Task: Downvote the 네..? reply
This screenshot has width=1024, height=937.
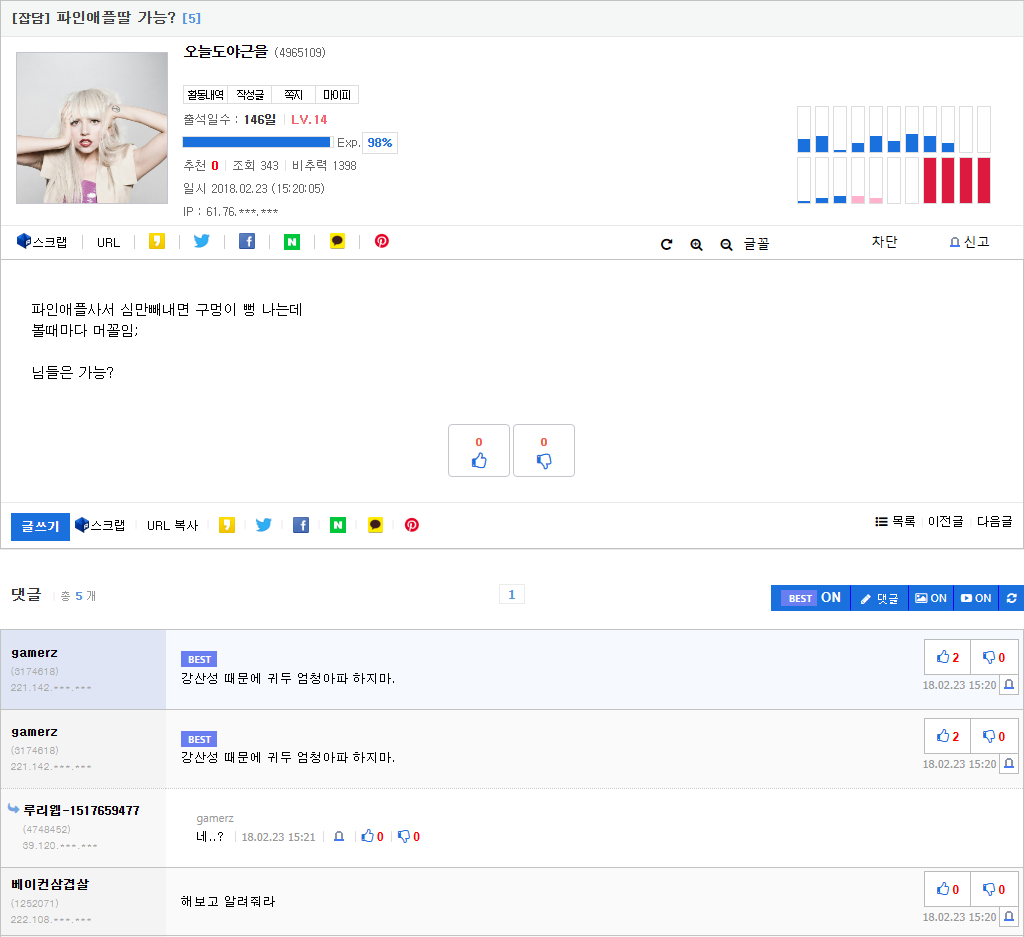Action: (x=409, y=836)
